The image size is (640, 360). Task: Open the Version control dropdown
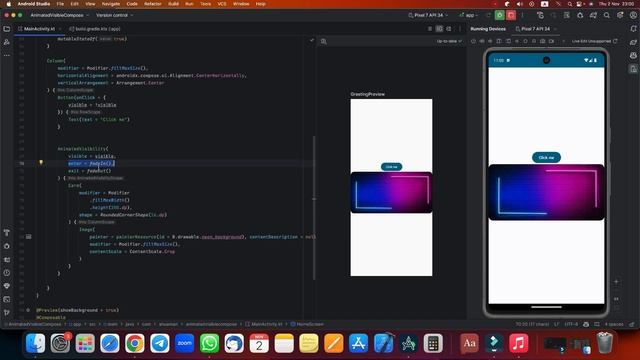pos(114,15)
